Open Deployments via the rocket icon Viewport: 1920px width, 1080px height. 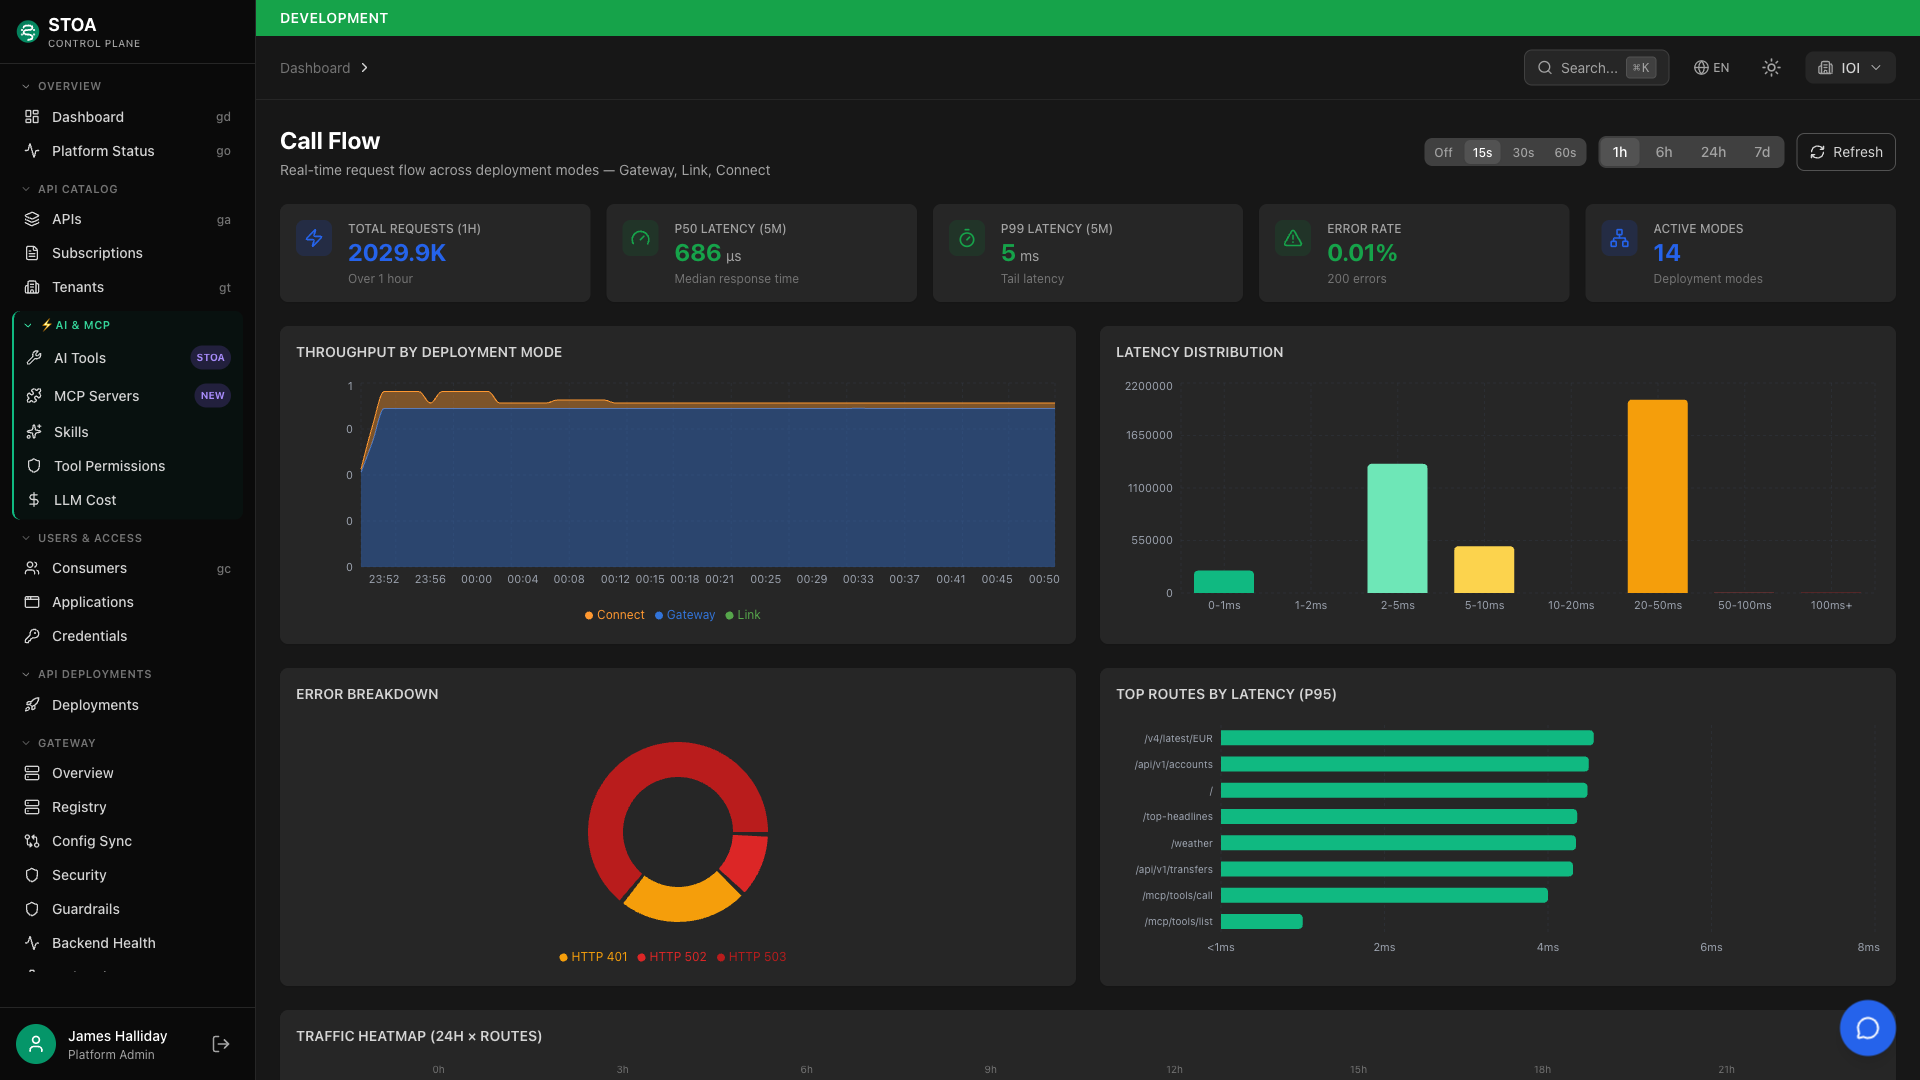[x=32, y=705]
